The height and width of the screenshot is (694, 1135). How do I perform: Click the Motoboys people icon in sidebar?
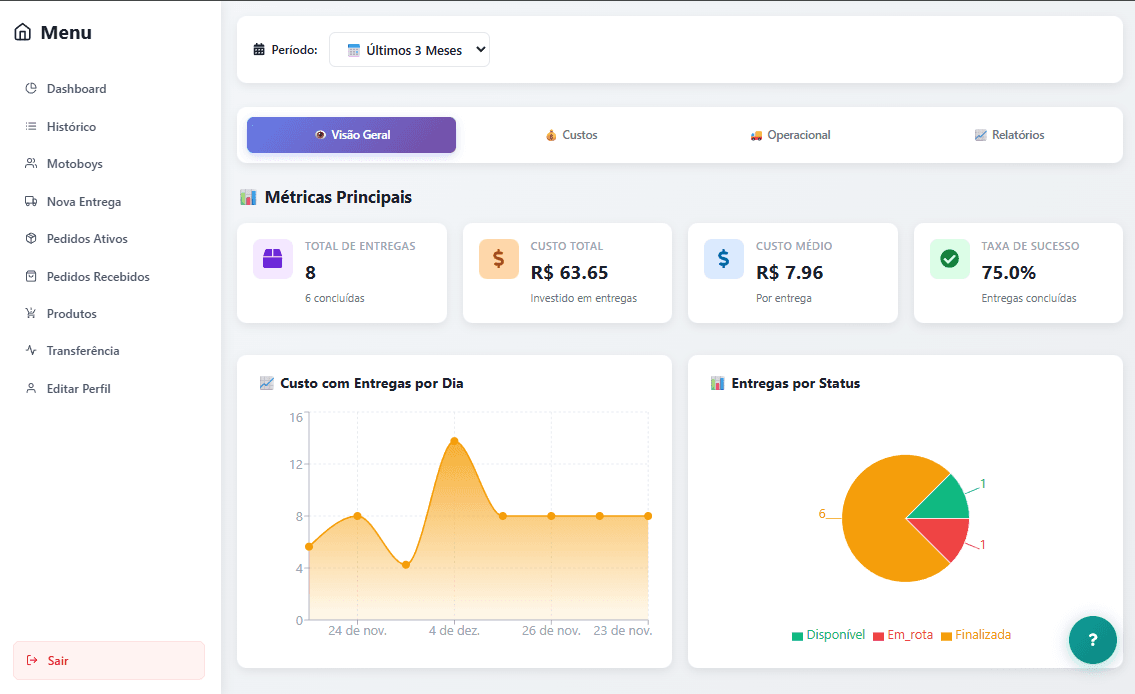tap(31, 164)
